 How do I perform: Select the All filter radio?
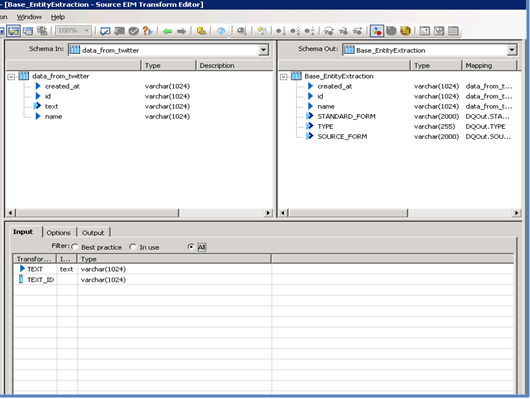click(x=191, y=247)
